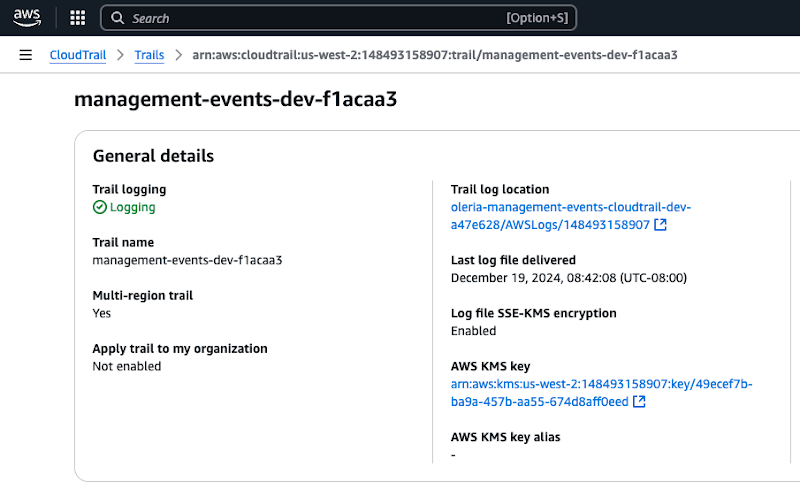Focus the top Search input field
Screen dimensions: 800x490
[338, 18]
